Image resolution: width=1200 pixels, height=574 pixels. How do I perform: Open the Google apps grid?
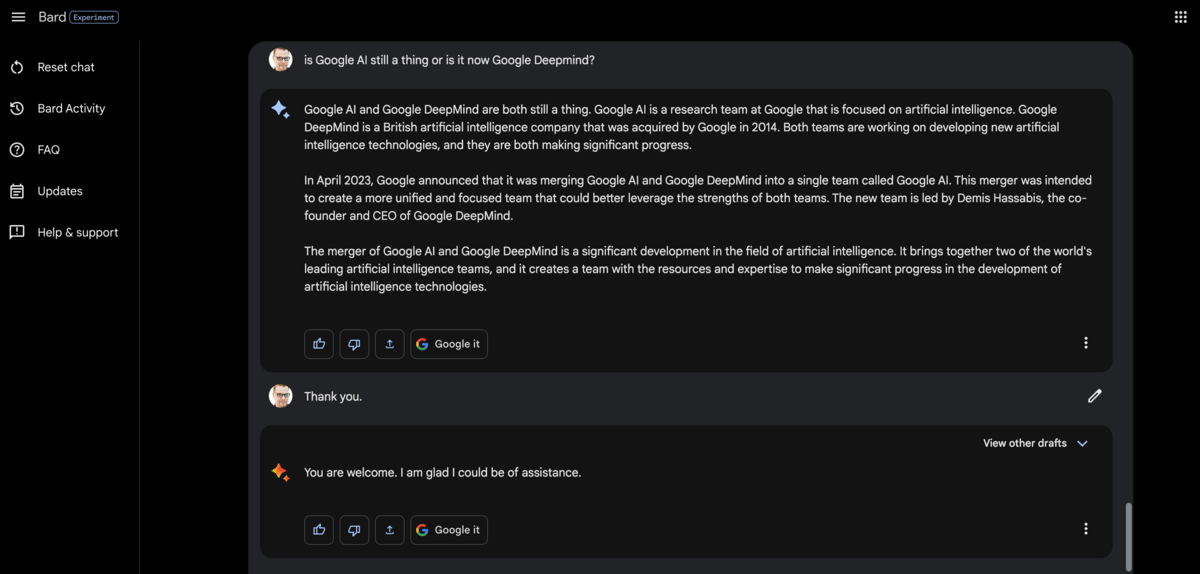pyautogui.click(x=1180, y=17)
